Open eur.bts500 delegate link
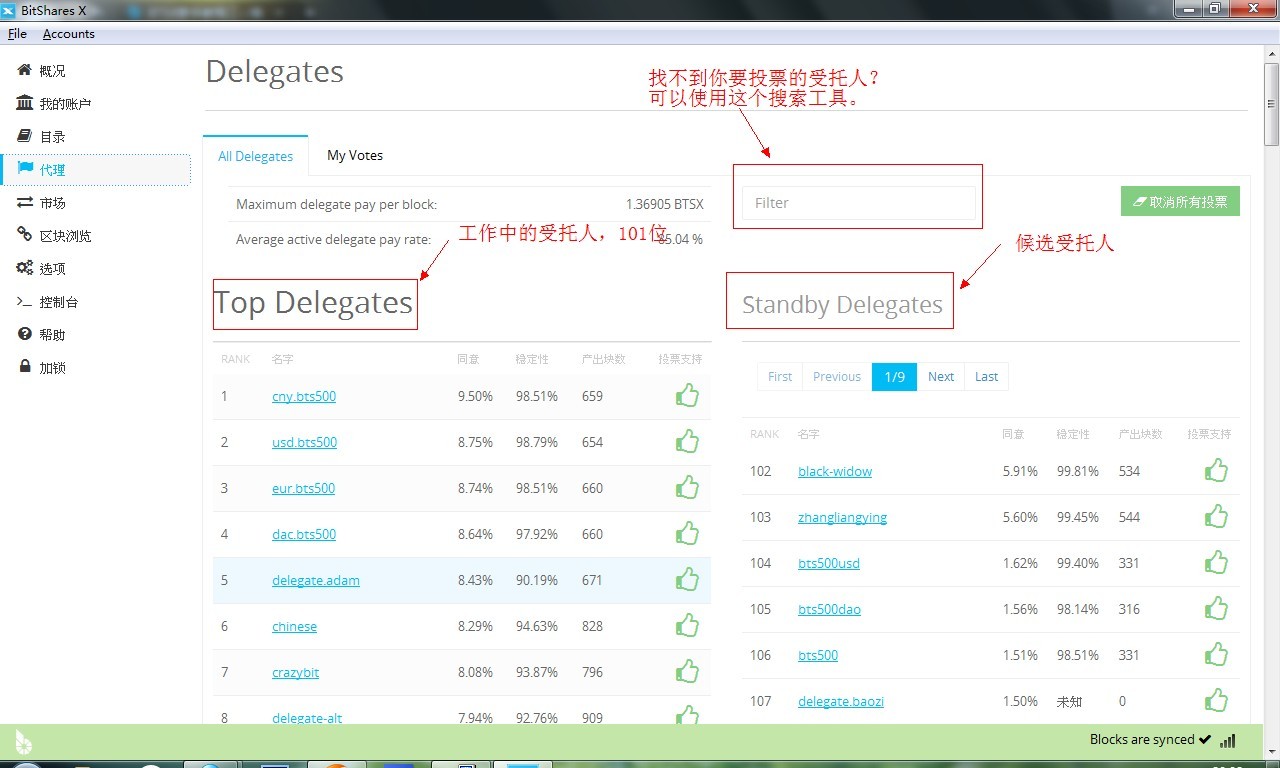 [x=303, y=488]
